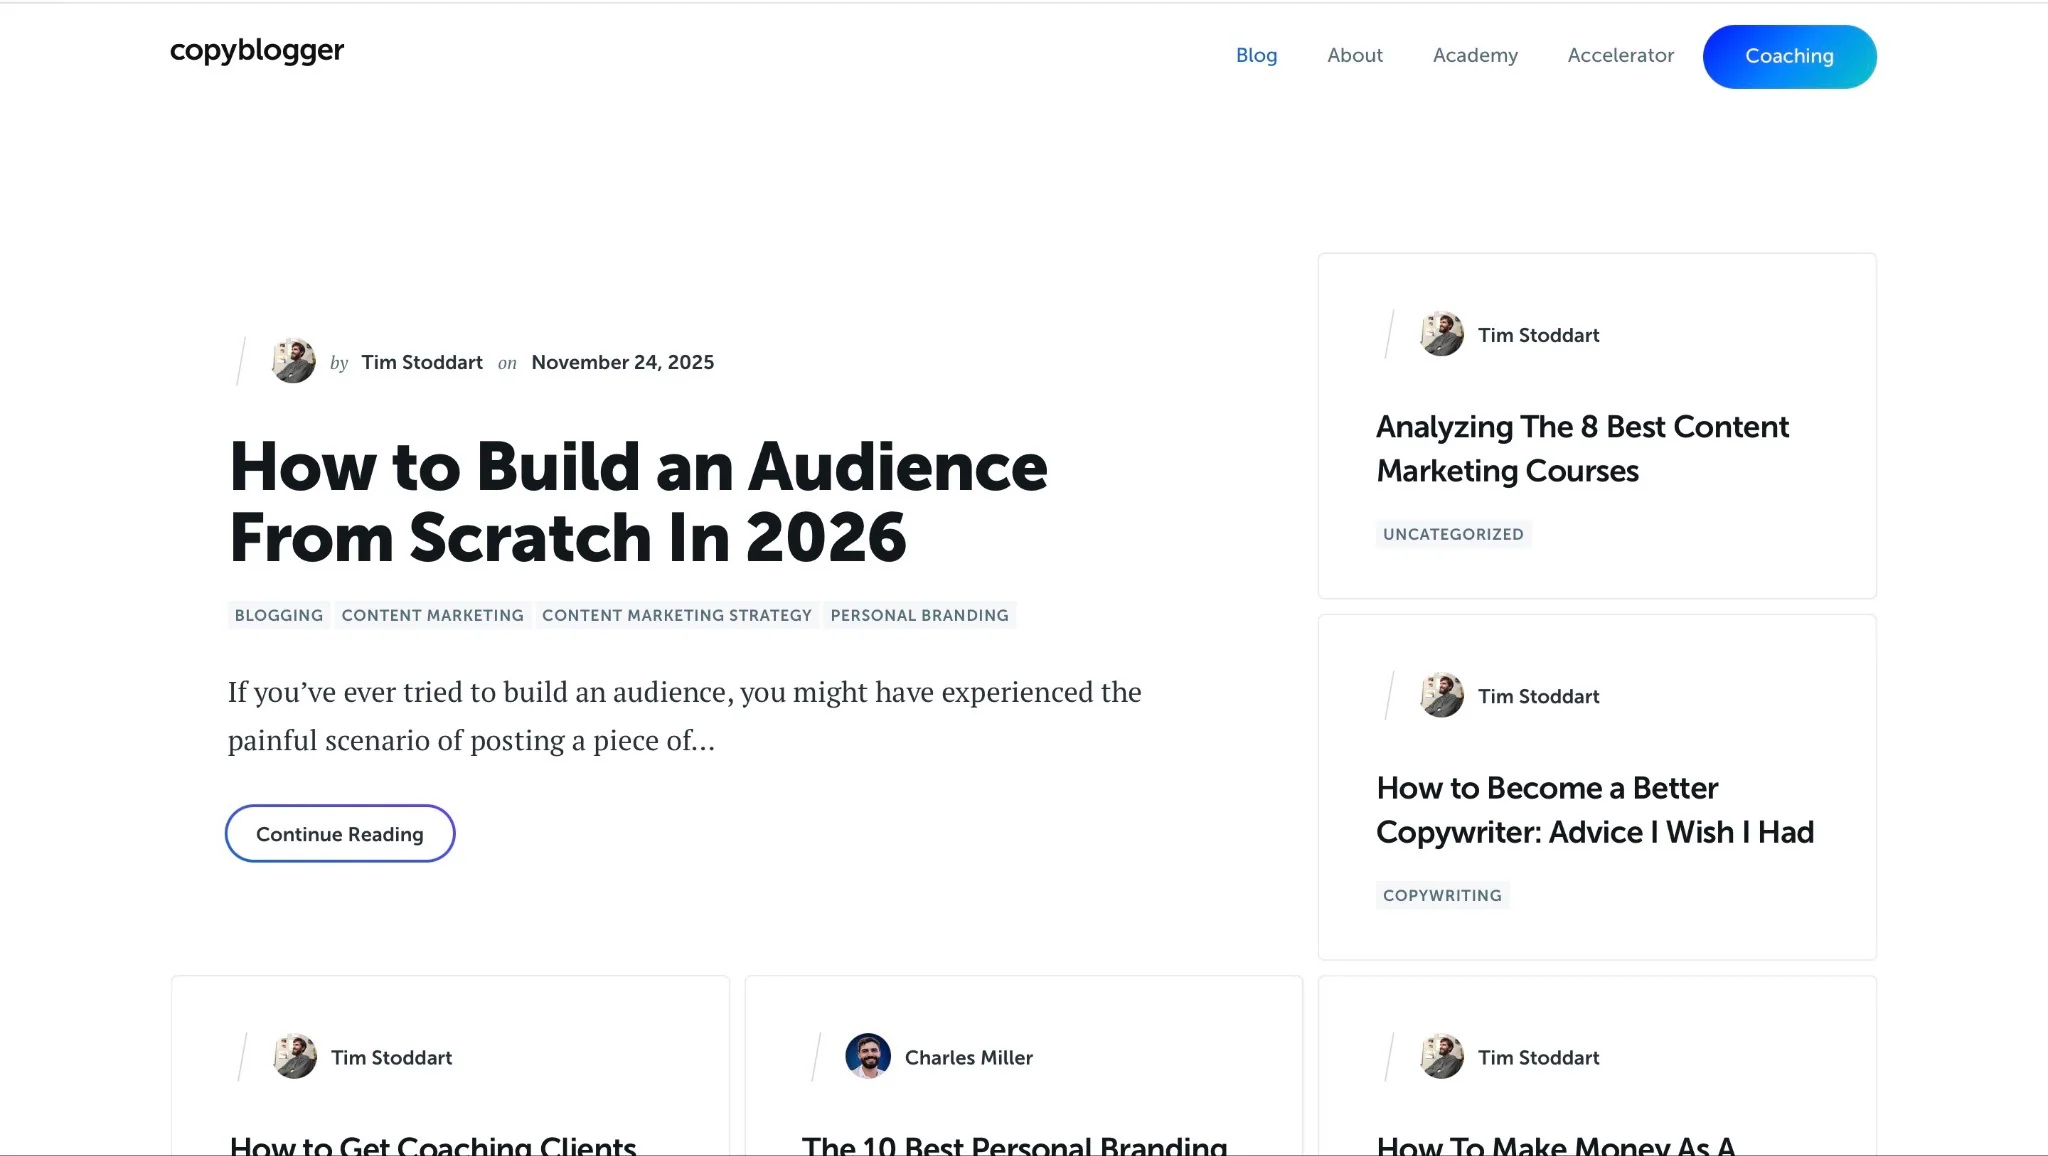Select the COPYWRITING tag
Image resolution: width=2048 pixels, height=1156 pixels.
point(1442,895)
